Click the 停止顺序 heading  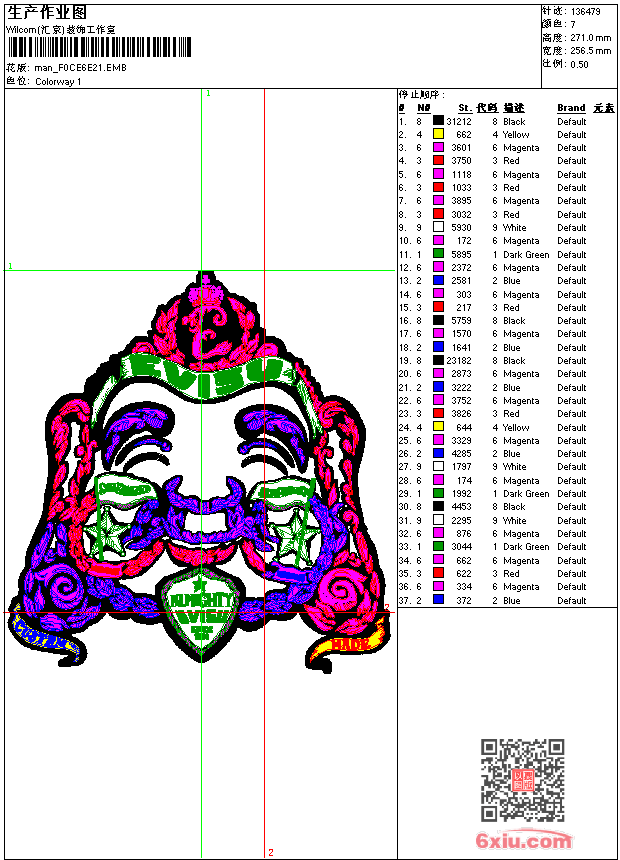422,95
